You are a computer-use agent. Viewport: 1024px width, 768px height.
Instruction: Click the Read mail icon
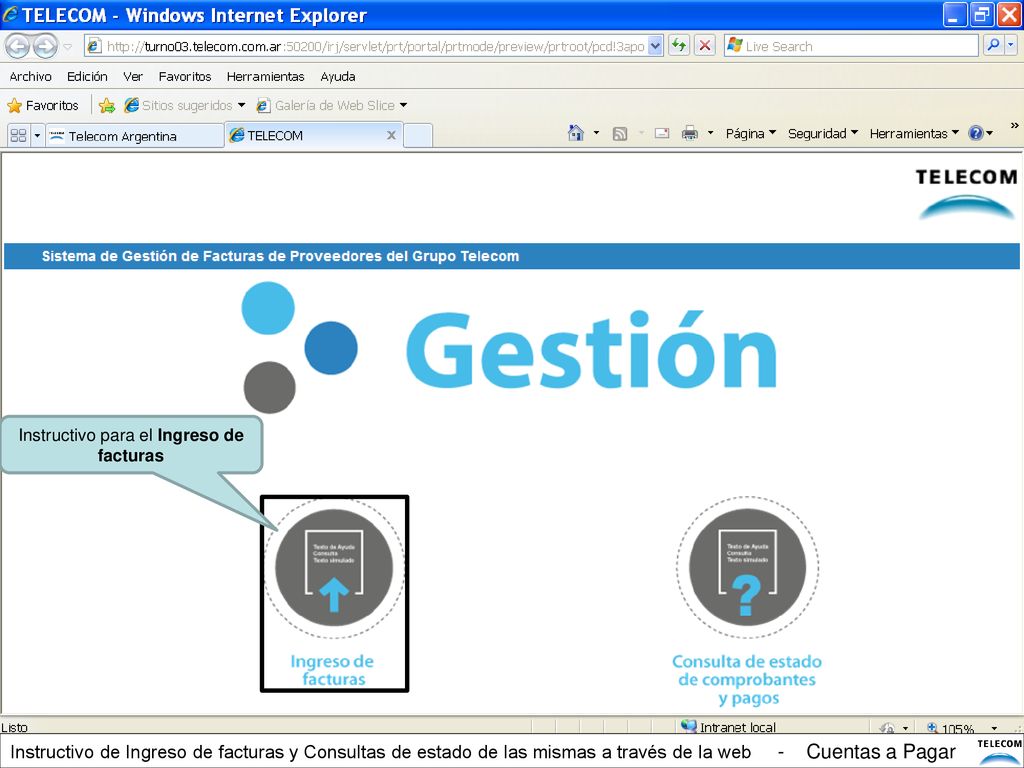click(x=662, y=133)
